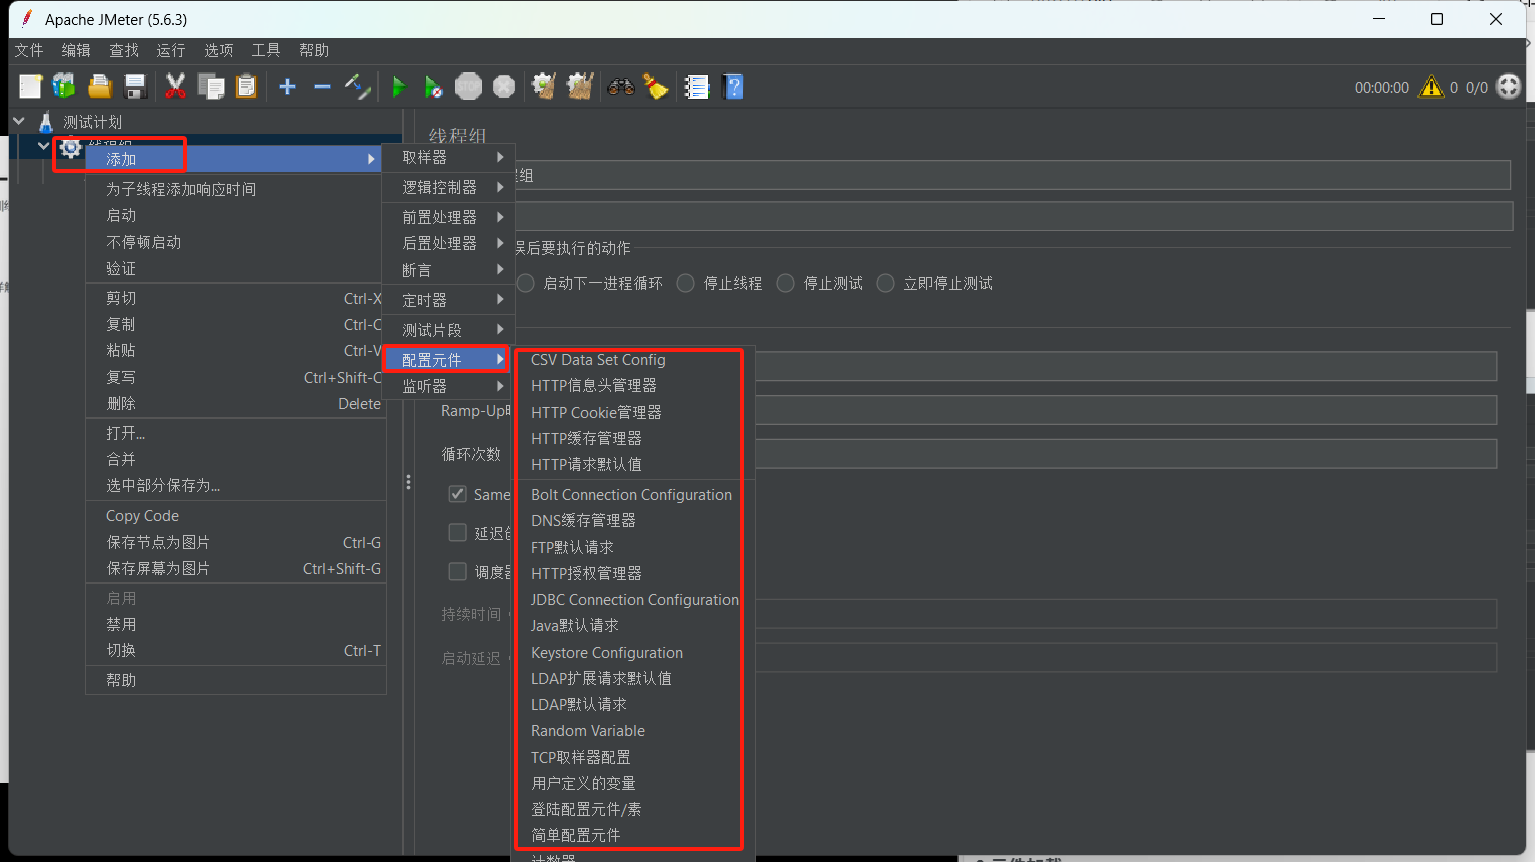
Task: Open Search with the binoculars icon
Action: click(621, 87)
